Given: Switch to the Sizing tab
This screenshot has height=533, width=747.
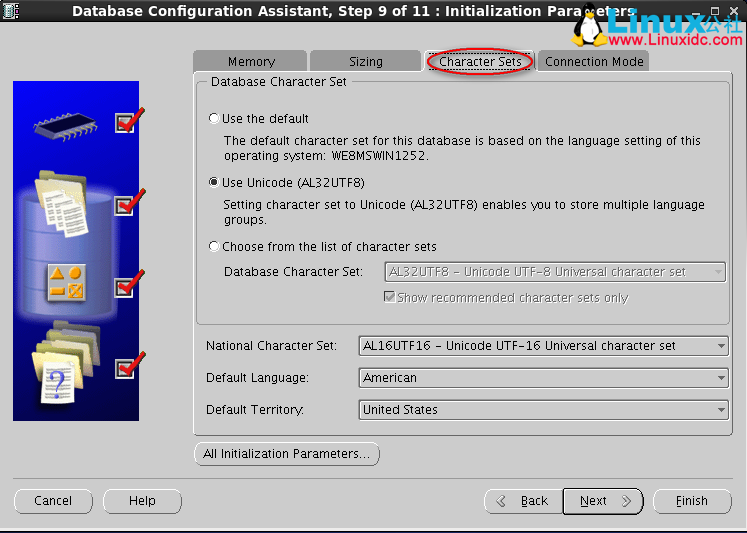Looking at the screenshot, I should point(365,61).
